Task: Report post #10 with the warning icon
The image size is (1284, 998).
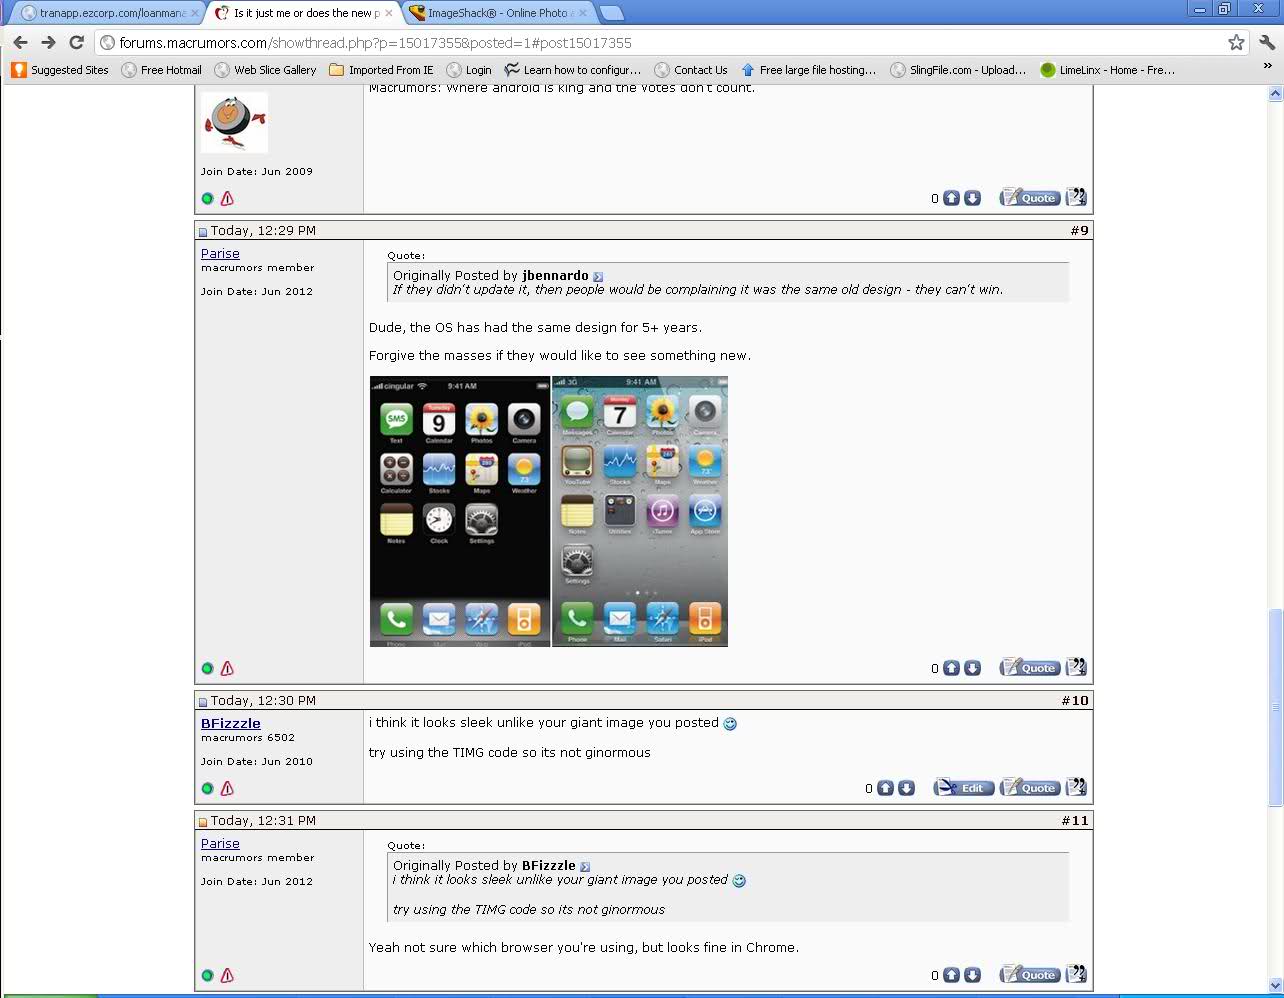Action: coord(227,788)
